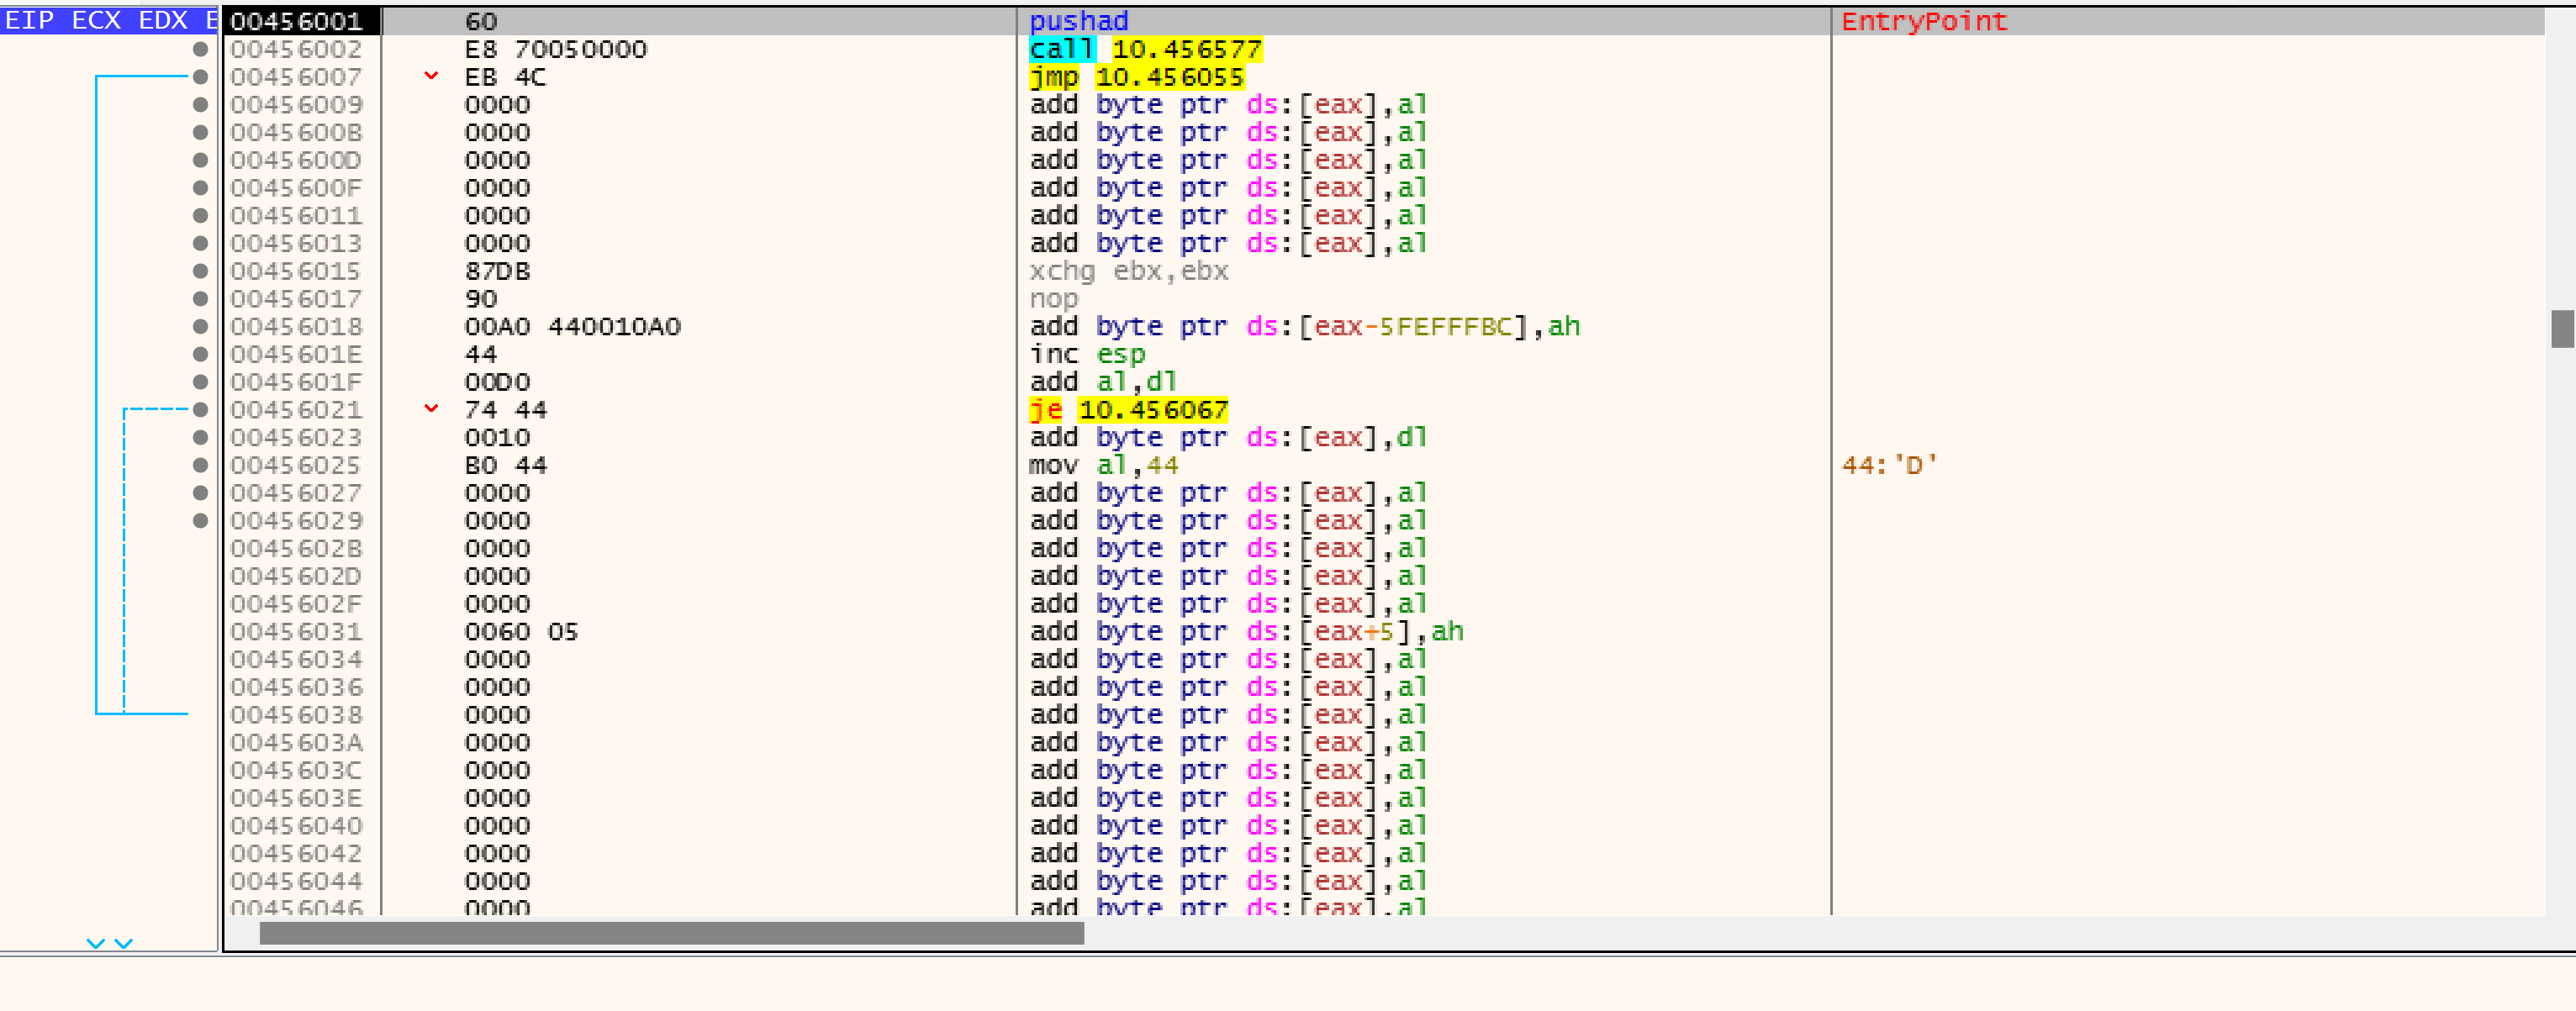2576x1011 pixels.
Task: Click the vertical scrollbar thumb at right edge
Action: click(2562, 329)
